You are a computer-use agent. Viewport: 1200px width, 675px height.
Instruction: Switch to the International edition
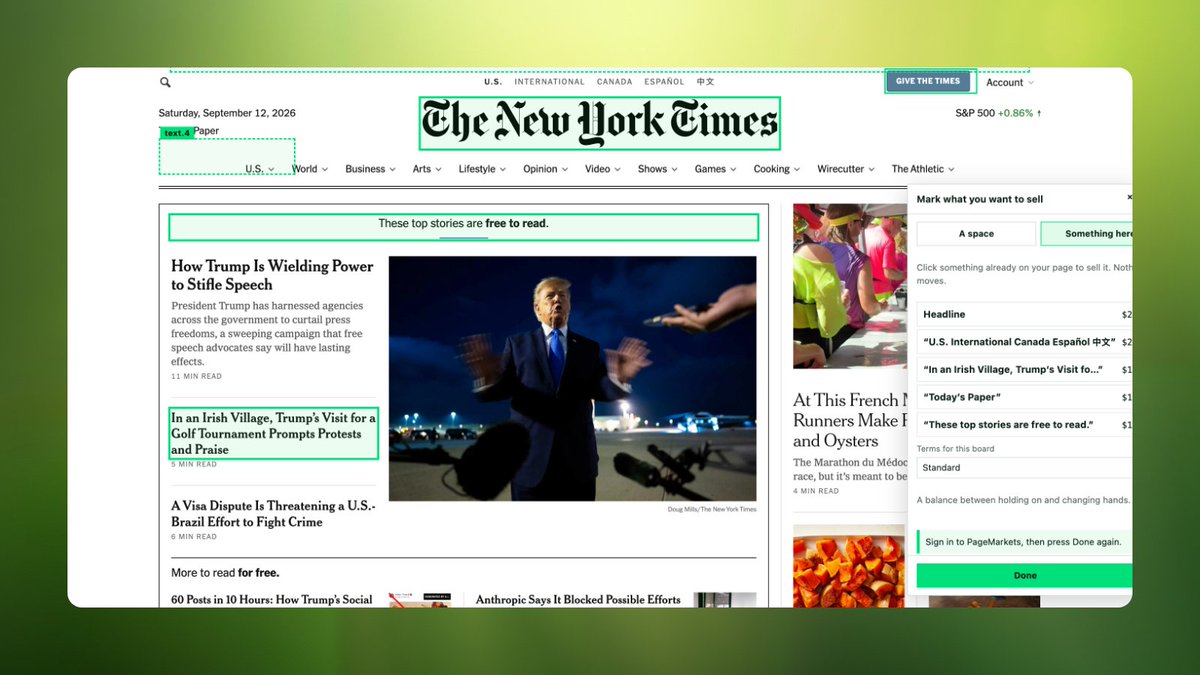click(x=549, y=82)
